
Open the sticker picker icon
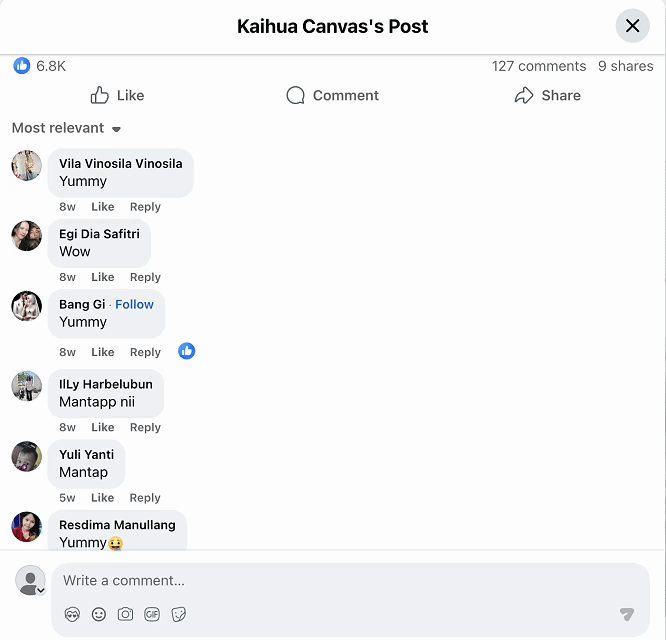click(179, 614)
